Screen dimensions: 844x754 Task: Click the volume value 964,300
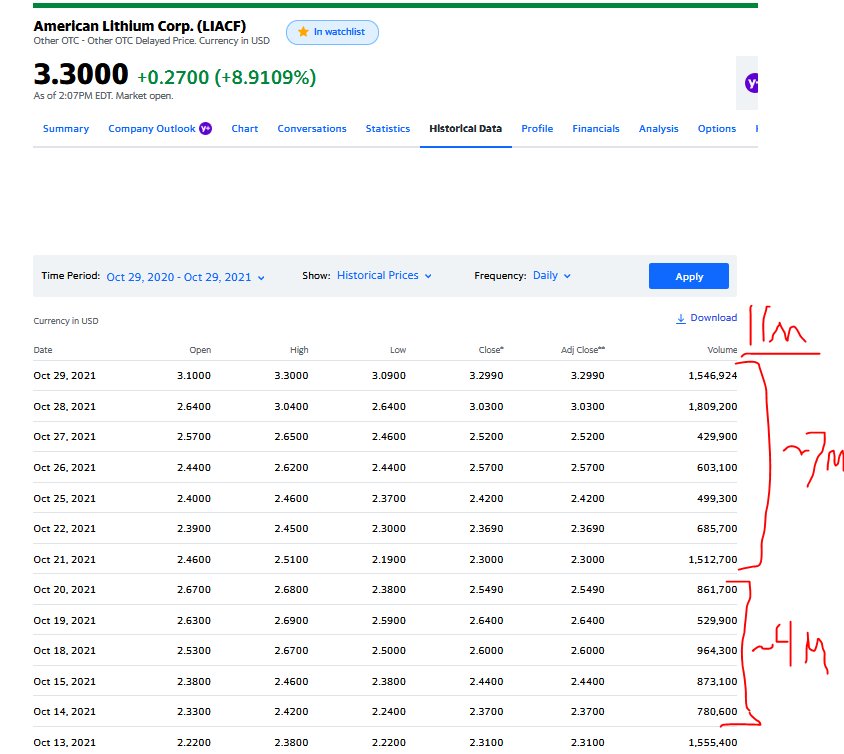[717, 651]
